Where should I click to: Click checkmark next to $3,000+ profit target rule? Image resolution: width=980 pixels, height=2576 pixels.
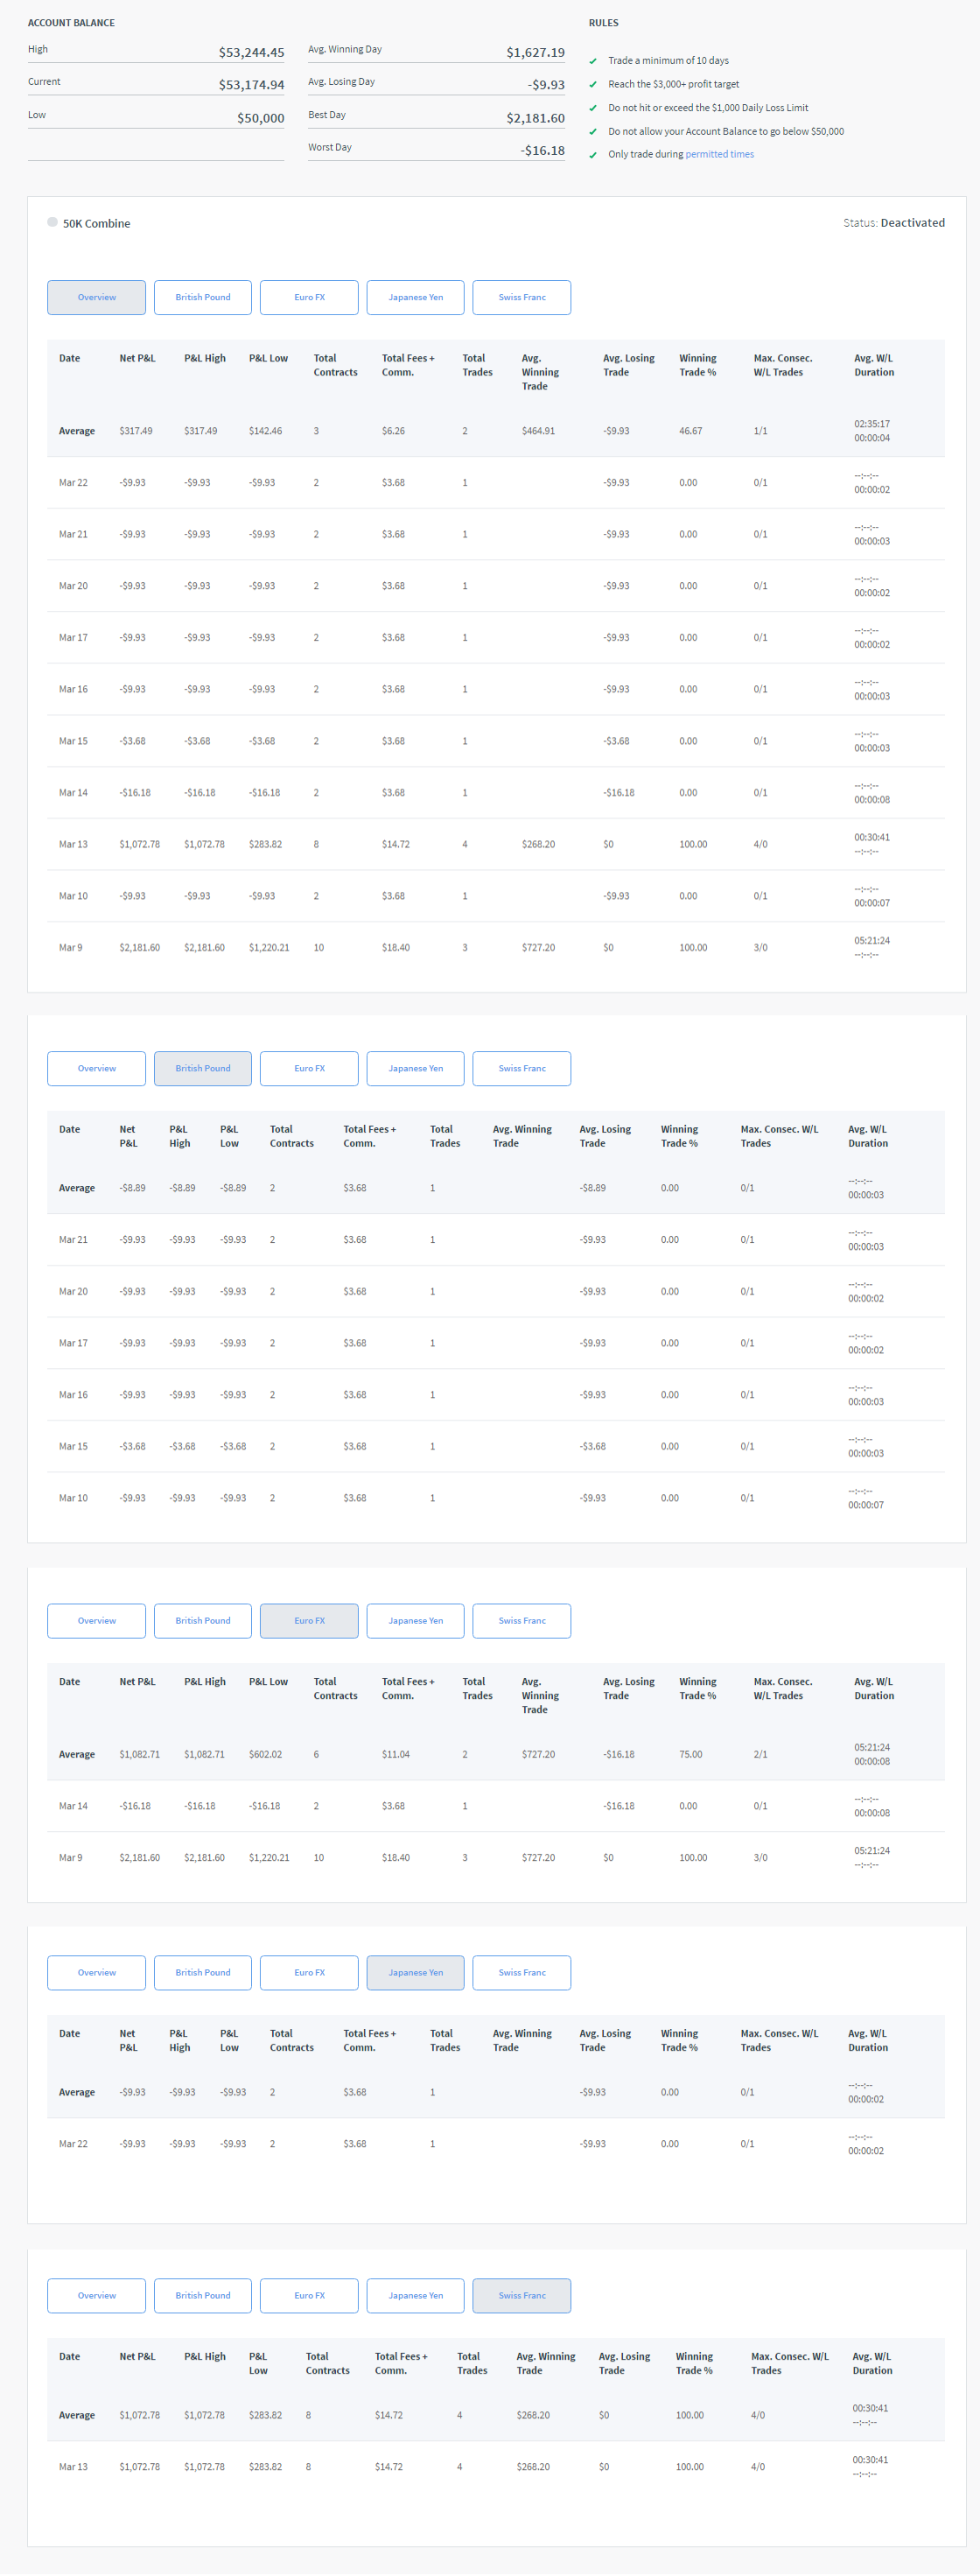pyautogui.click(x=593, y=85)
